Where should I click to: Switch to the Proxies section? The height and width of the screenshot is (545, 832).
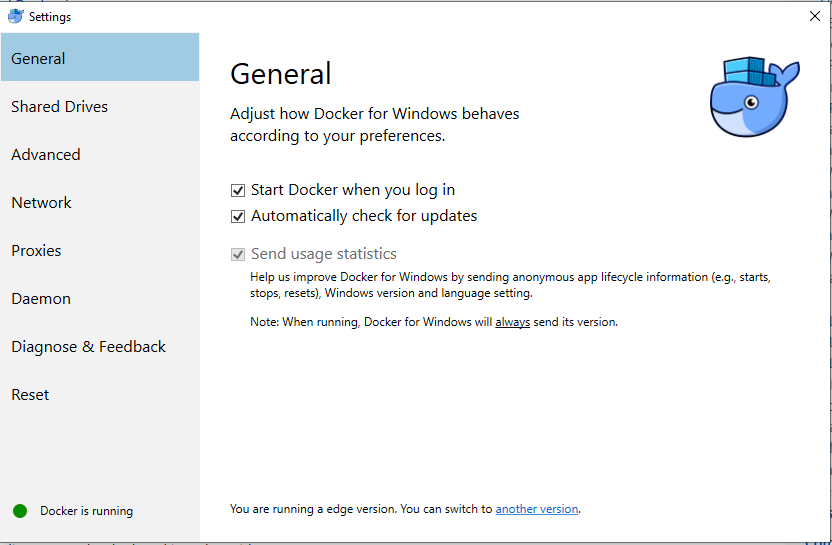tap(100, 250)
